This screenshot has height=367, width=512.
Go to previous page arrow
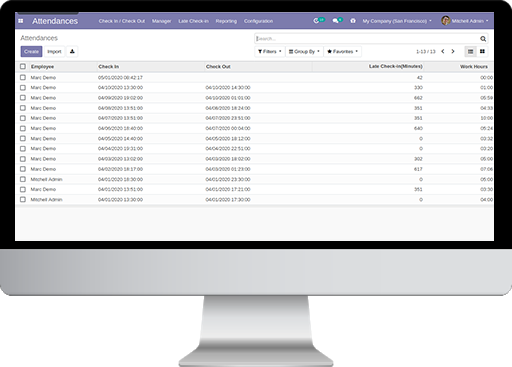tap(443, 51)
